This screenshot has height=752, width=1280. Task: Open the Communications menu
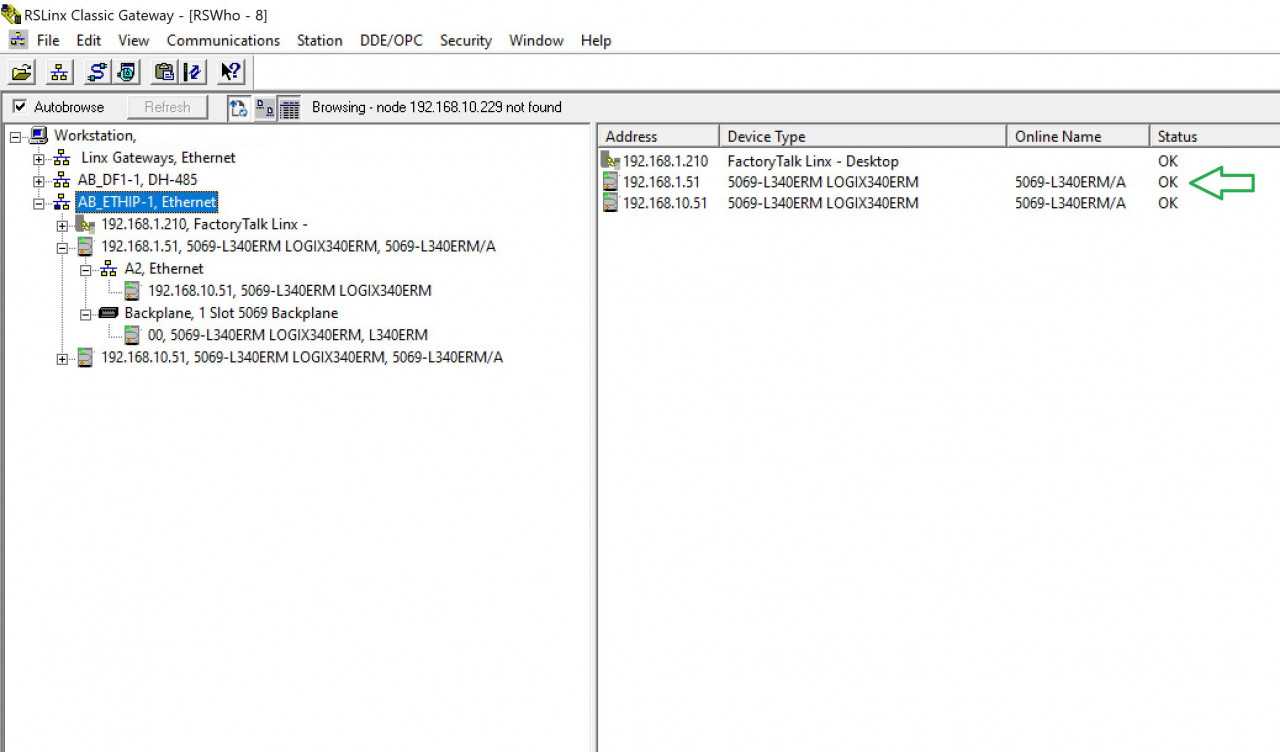[223, 40]
